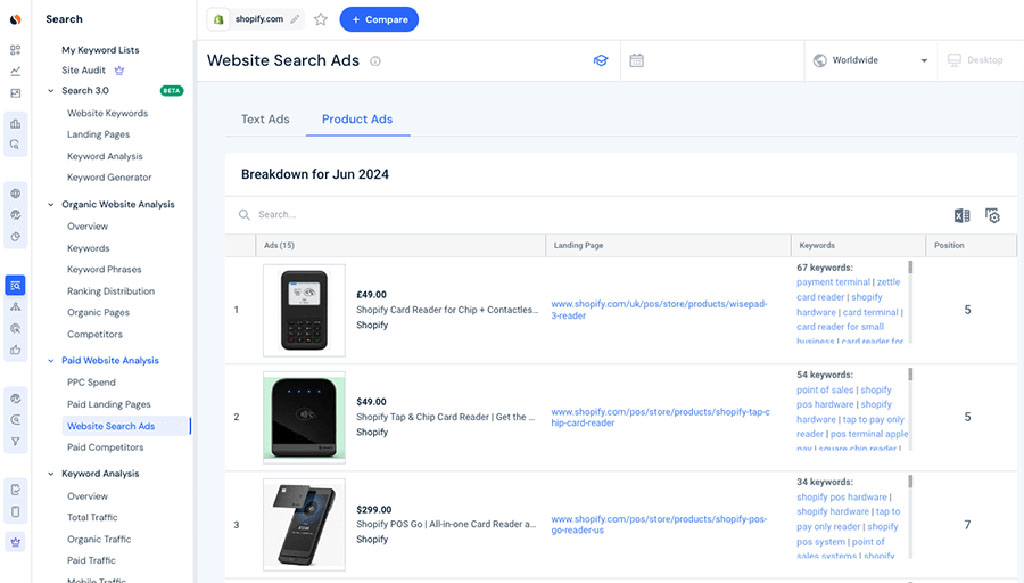
Task: Open the funnel icon in left rail
Action: click(15, 441)
